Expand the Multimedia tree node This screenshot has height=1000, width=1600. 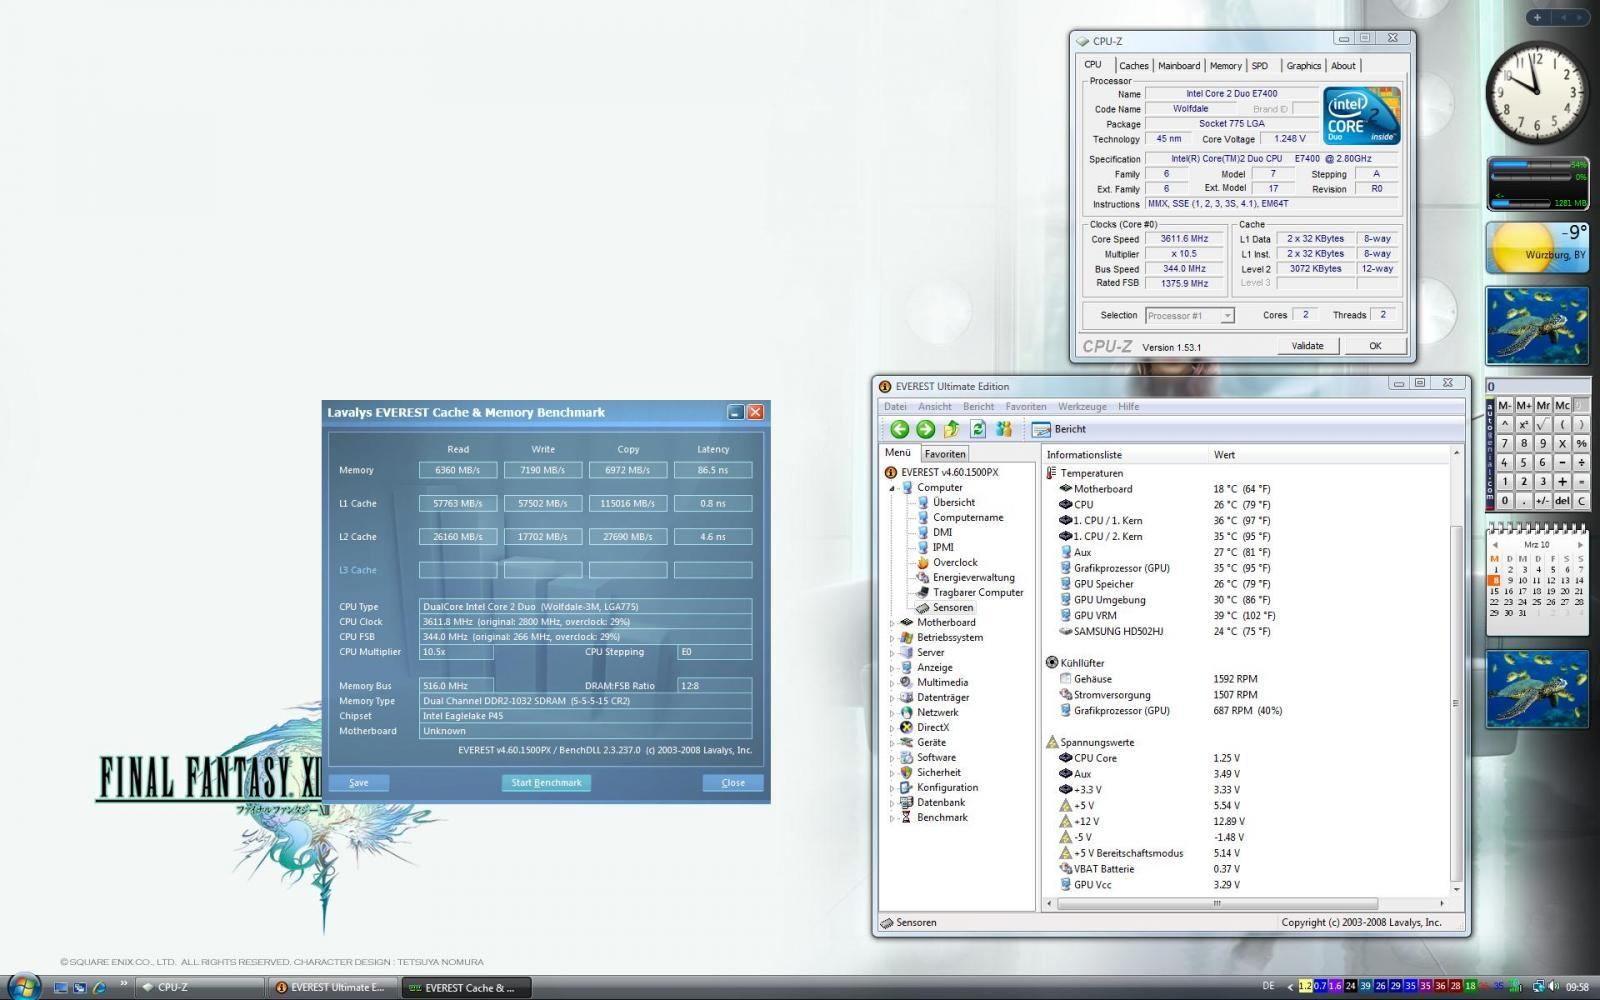tap(892, 683)
